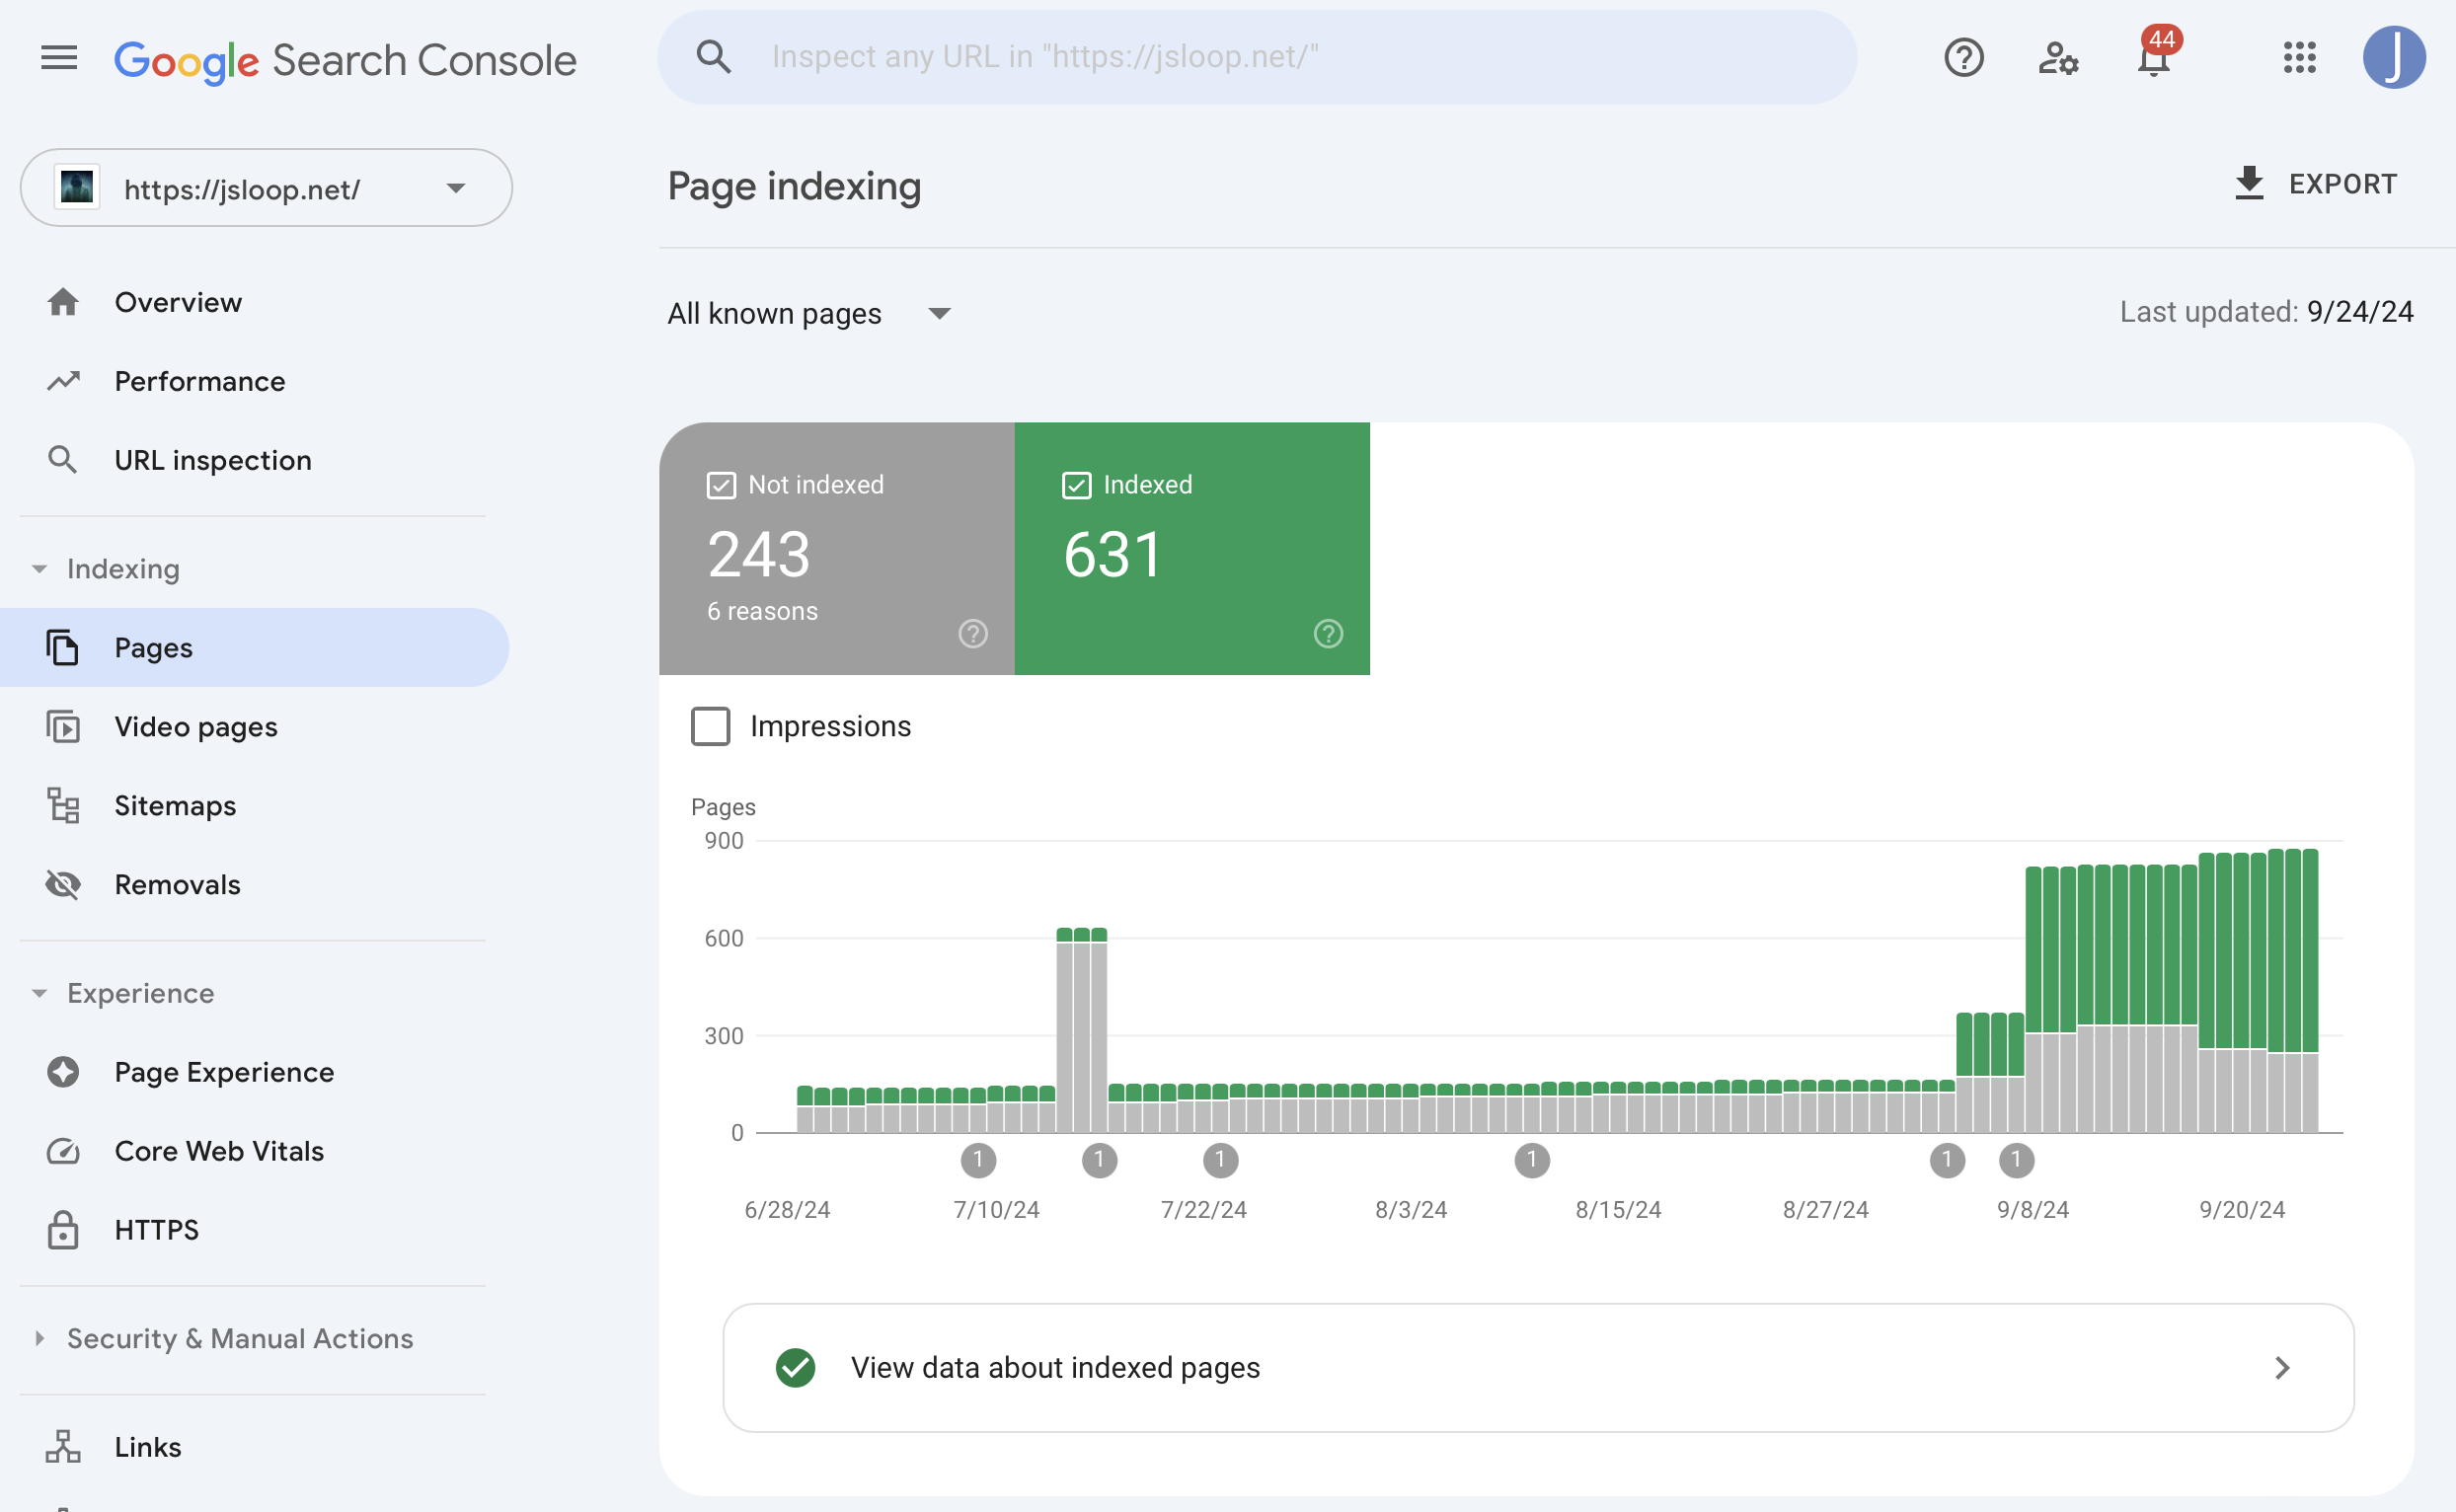Open the hamburger main menu

[59, 58]
